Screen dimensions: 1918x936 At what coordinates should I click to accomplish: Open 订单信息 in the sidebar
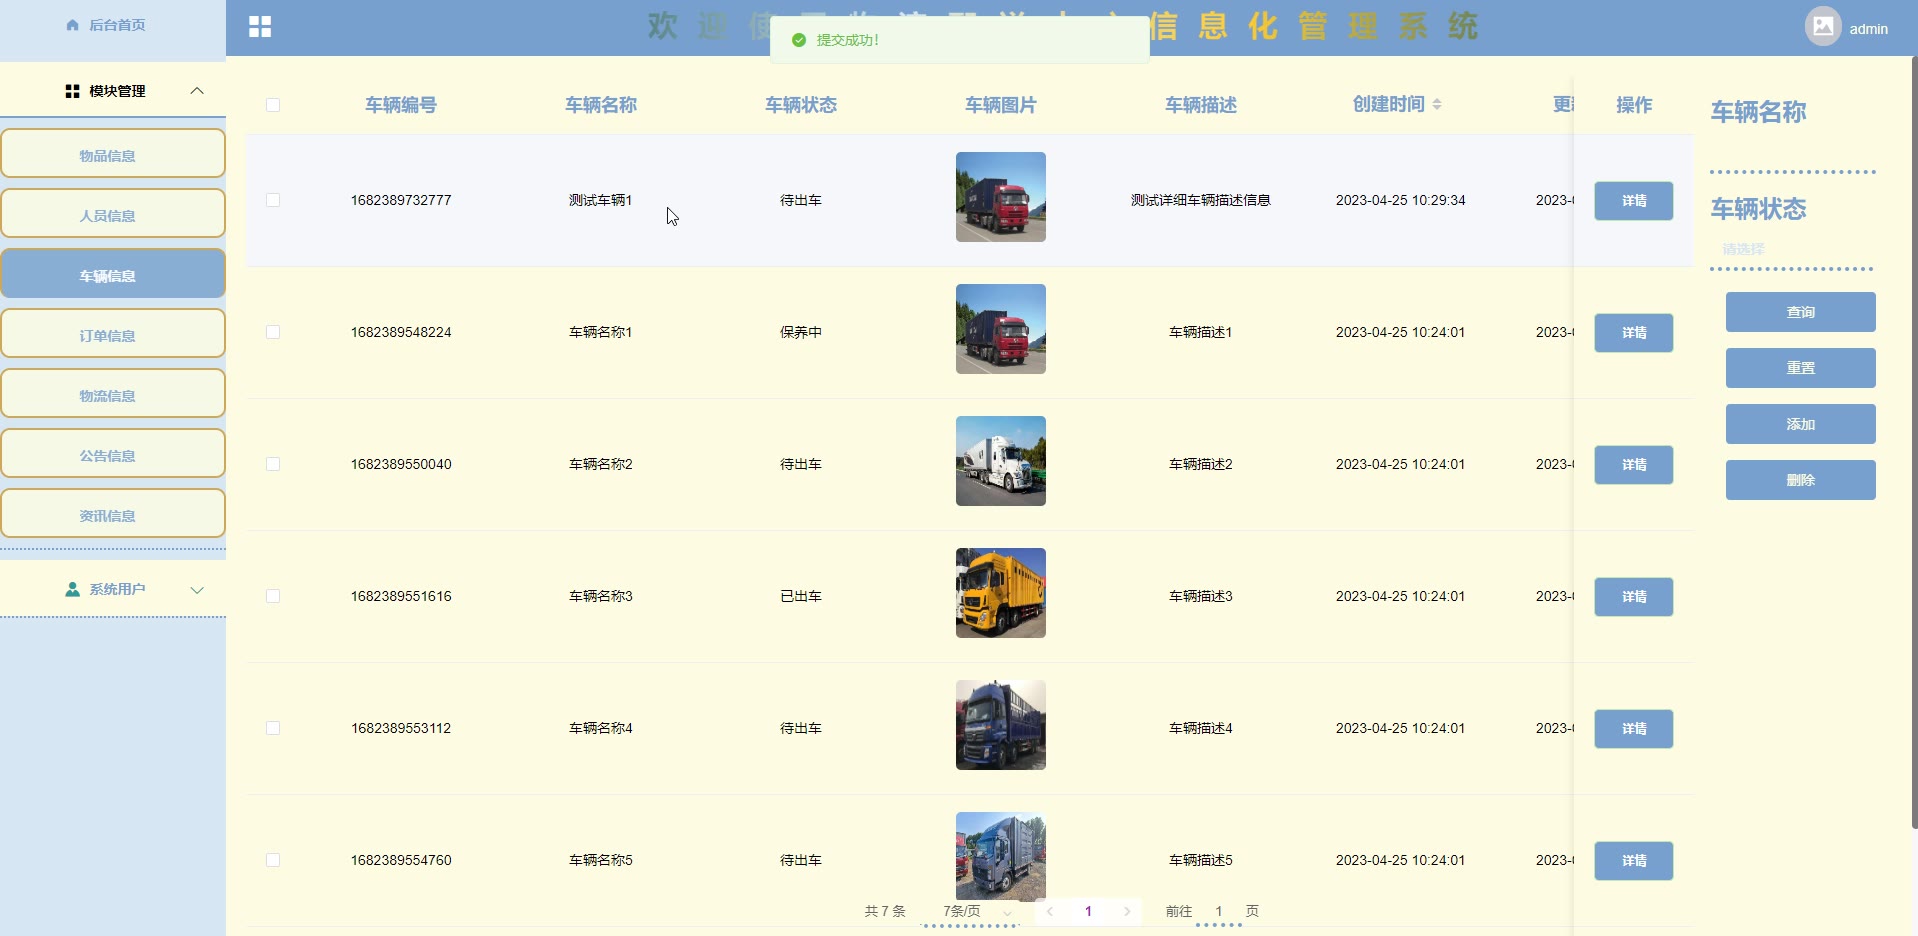point(113,334)
